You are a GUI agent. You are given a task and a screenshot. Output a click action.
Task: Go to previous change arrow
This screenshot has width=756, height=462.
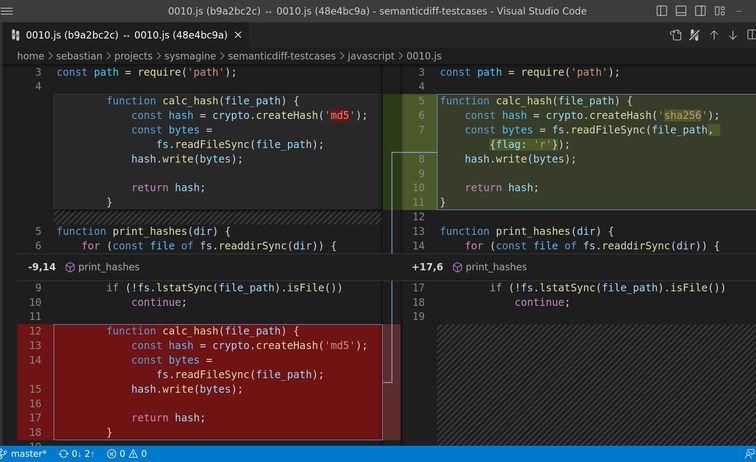pos(714,34)
